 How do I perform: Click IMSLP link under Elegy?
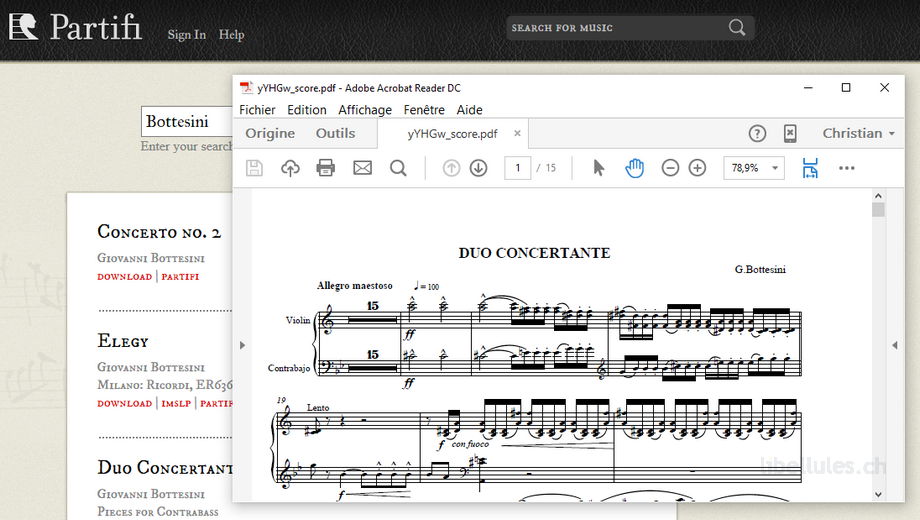pos(176,403)
